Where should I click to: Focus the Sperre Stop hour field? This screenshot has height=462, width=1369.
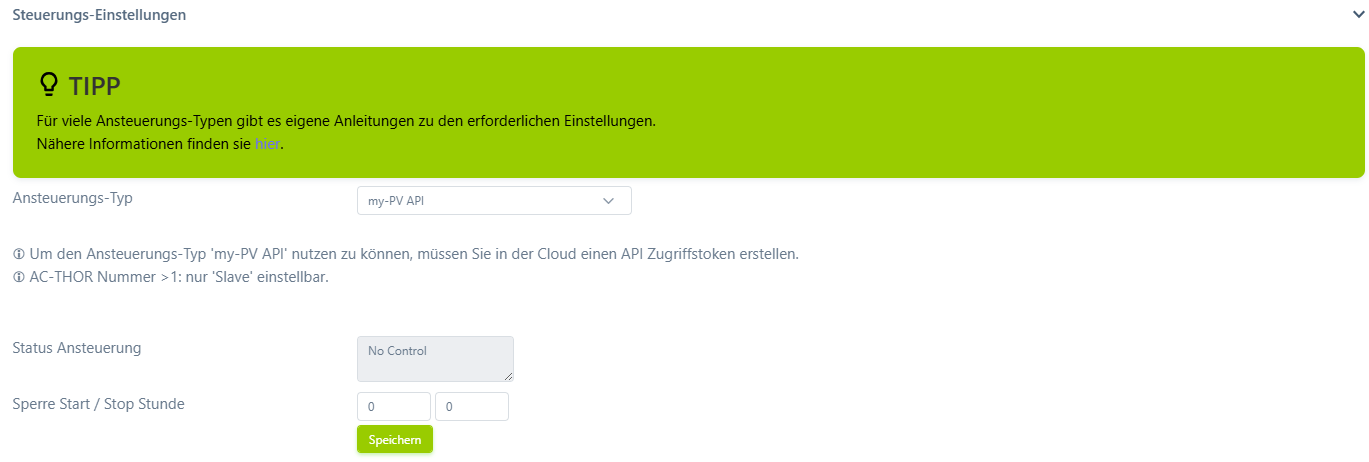click(471, 407)
